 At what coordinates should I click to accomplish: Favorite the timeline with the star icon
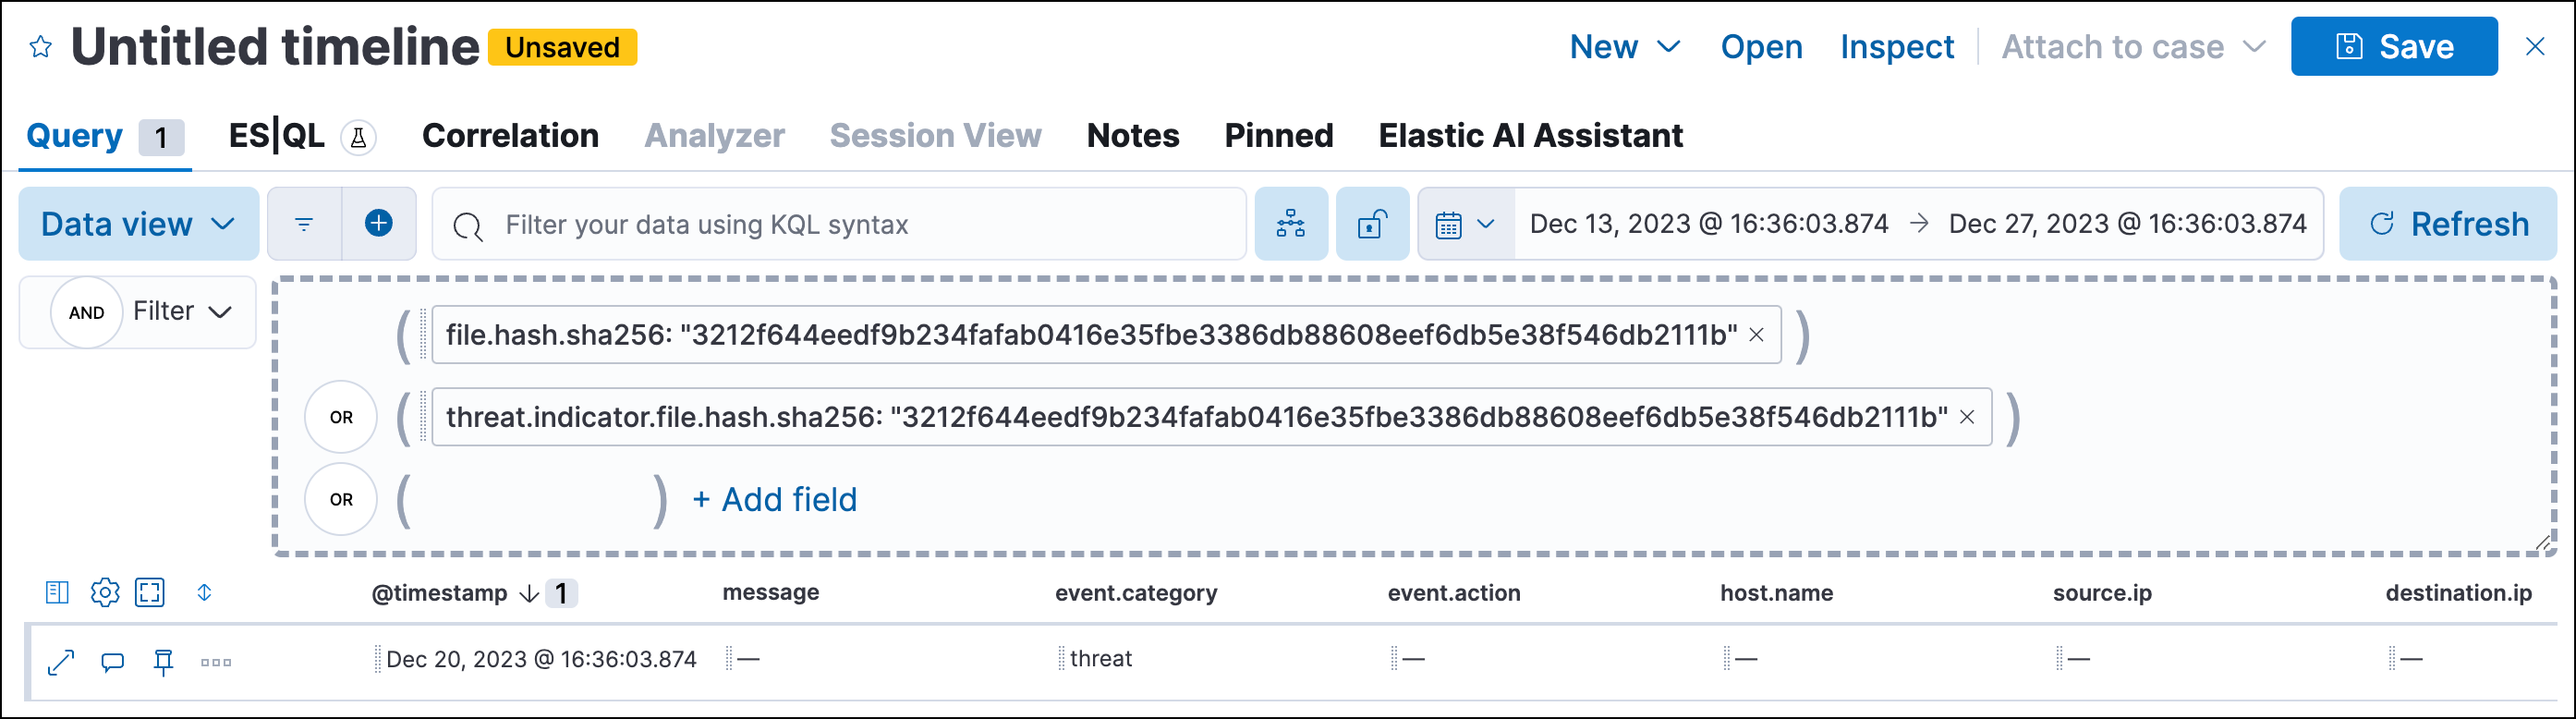41,47
